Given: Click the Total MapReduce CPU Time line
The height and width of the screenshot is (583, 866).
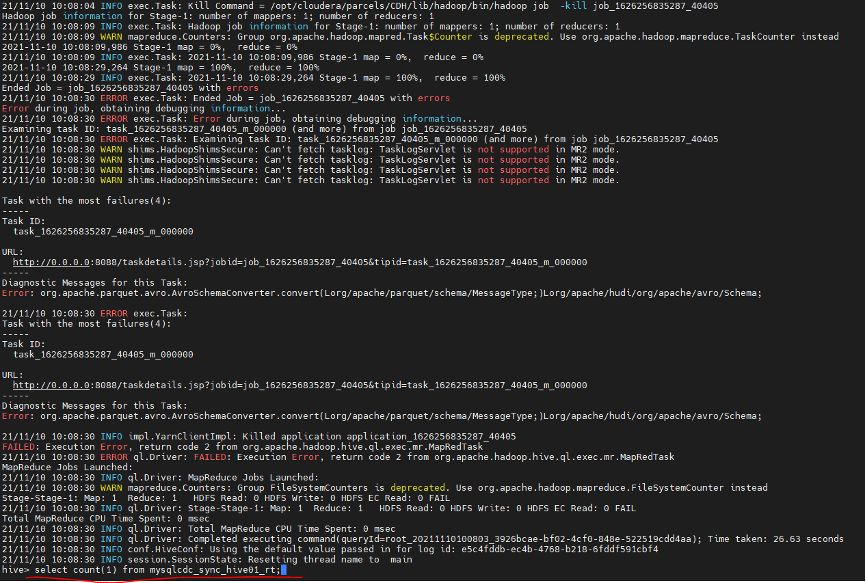Looking at the screenshot, I should (x=130, y=517).
